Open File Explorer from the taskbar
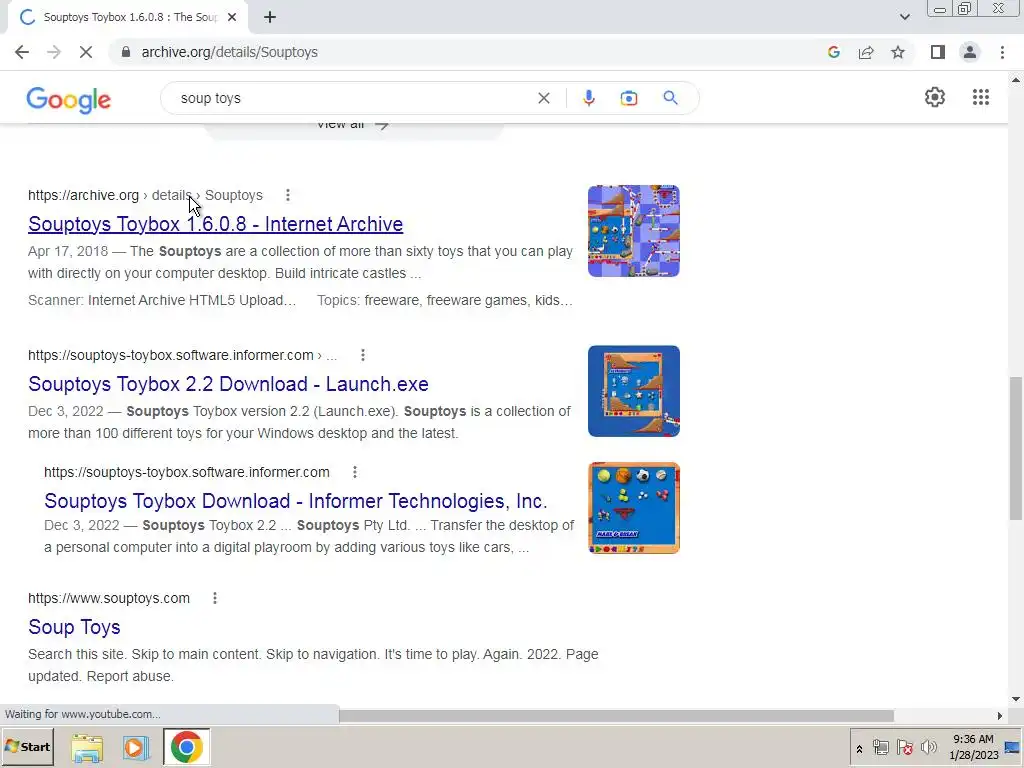This screenshot has height=768, width=1024. (87, 748)
